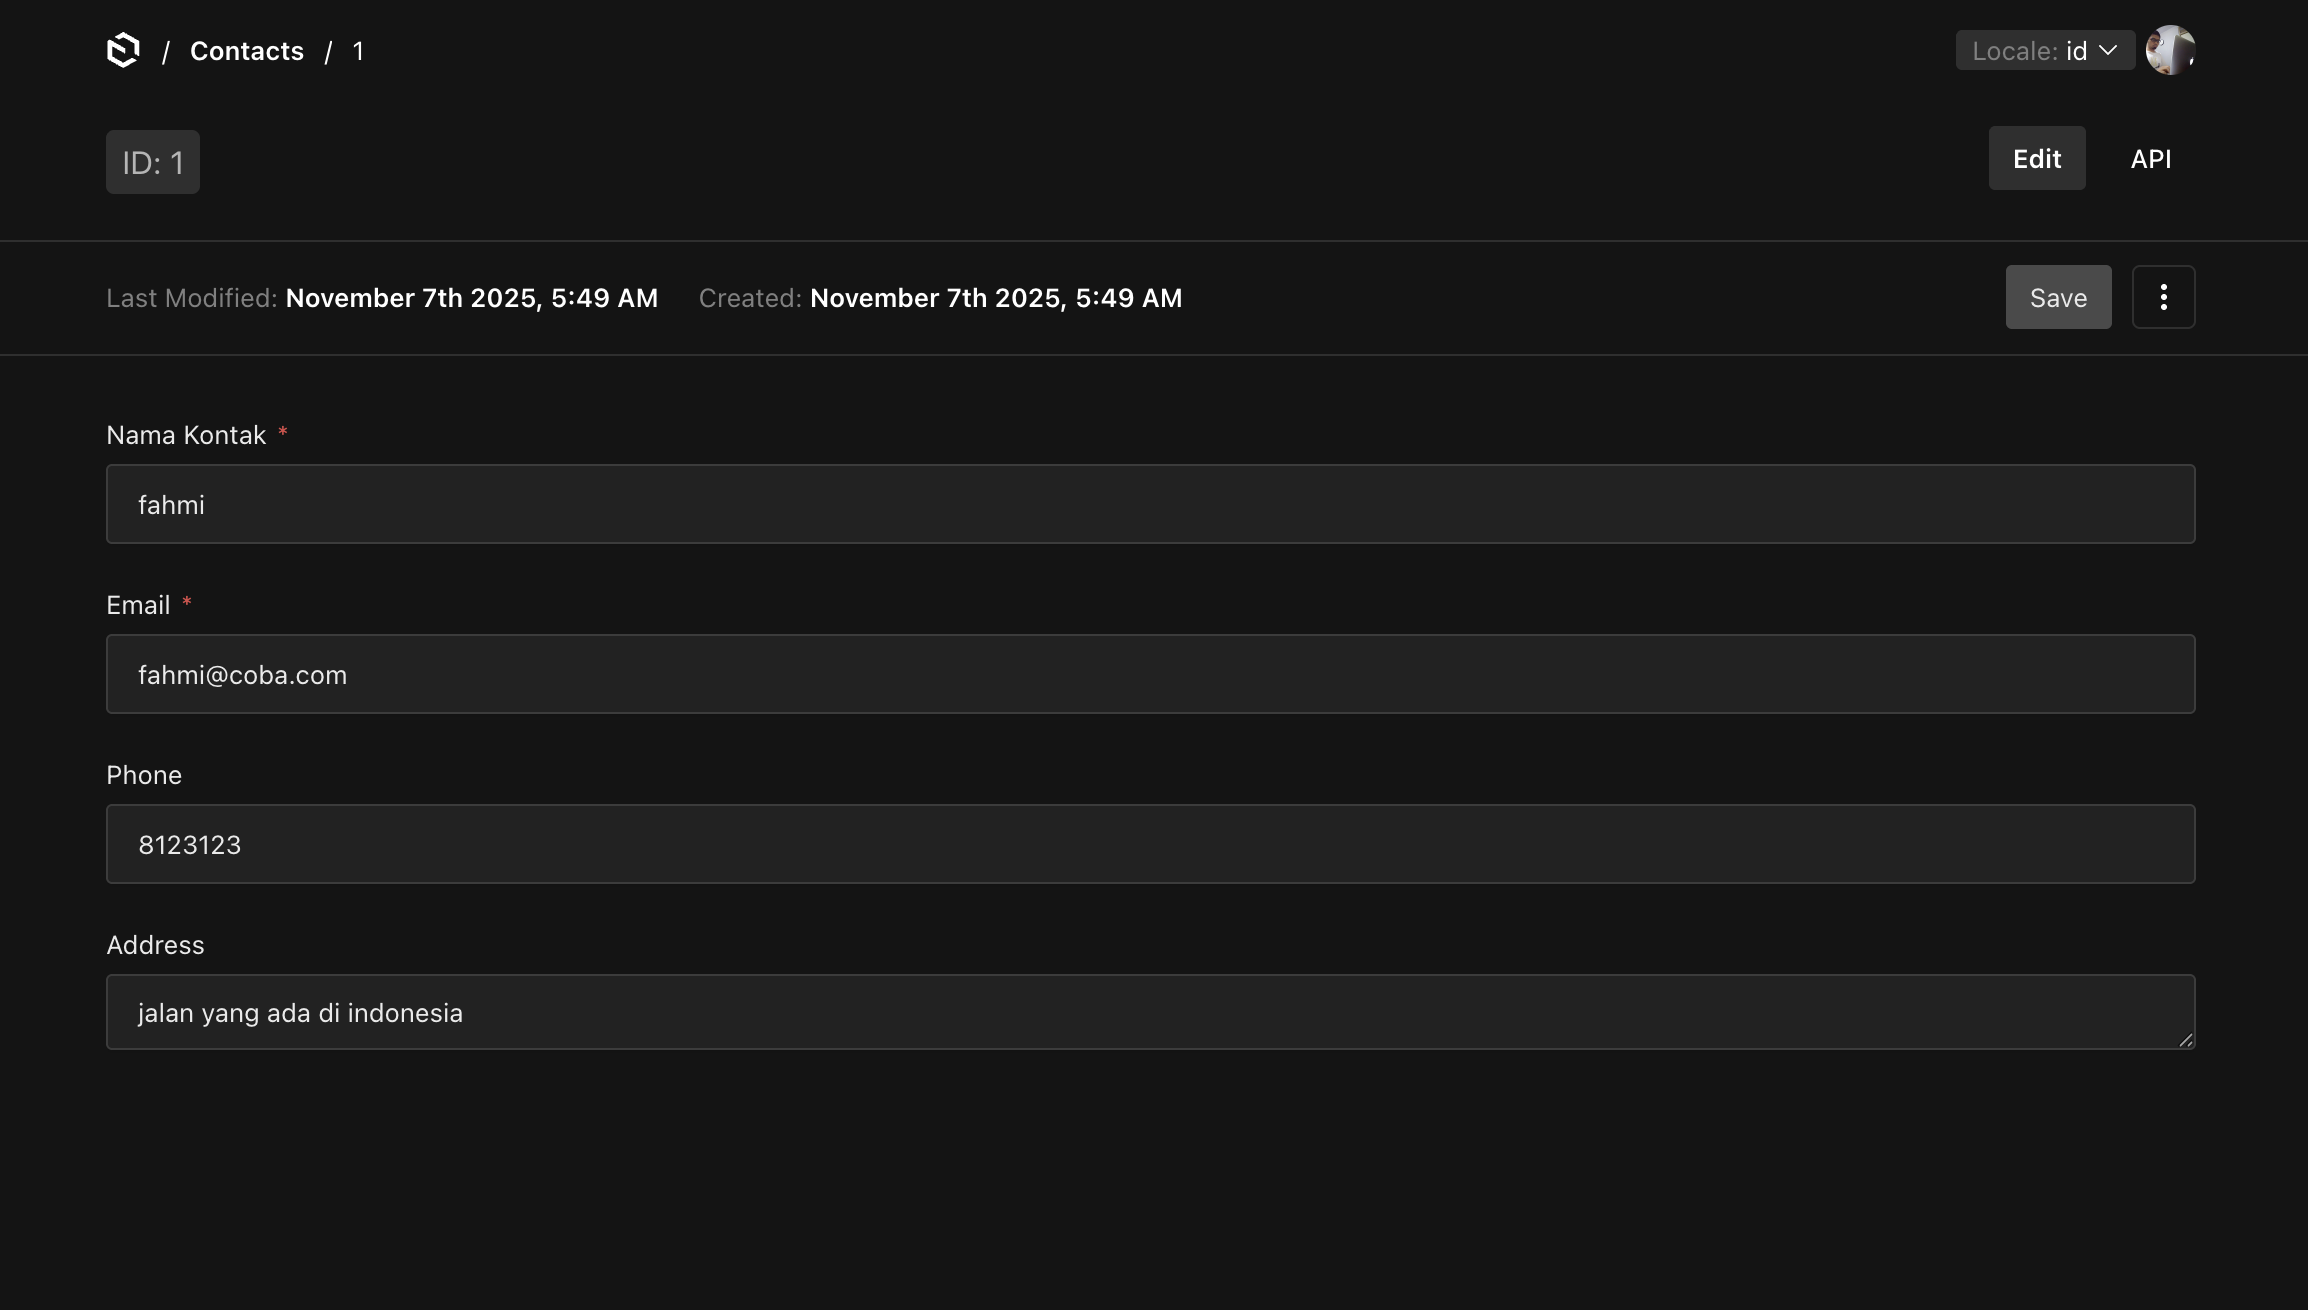
Task: Click inside the Address textarea
Action: pos(1150,1012)
